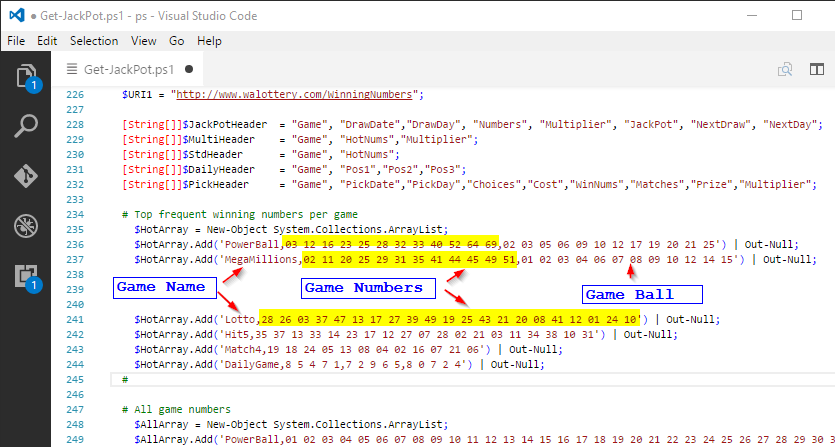Click the comment '# All game numbers'
Image resolution: width=835 pixels, height=447 pixels.
(176, 409)
